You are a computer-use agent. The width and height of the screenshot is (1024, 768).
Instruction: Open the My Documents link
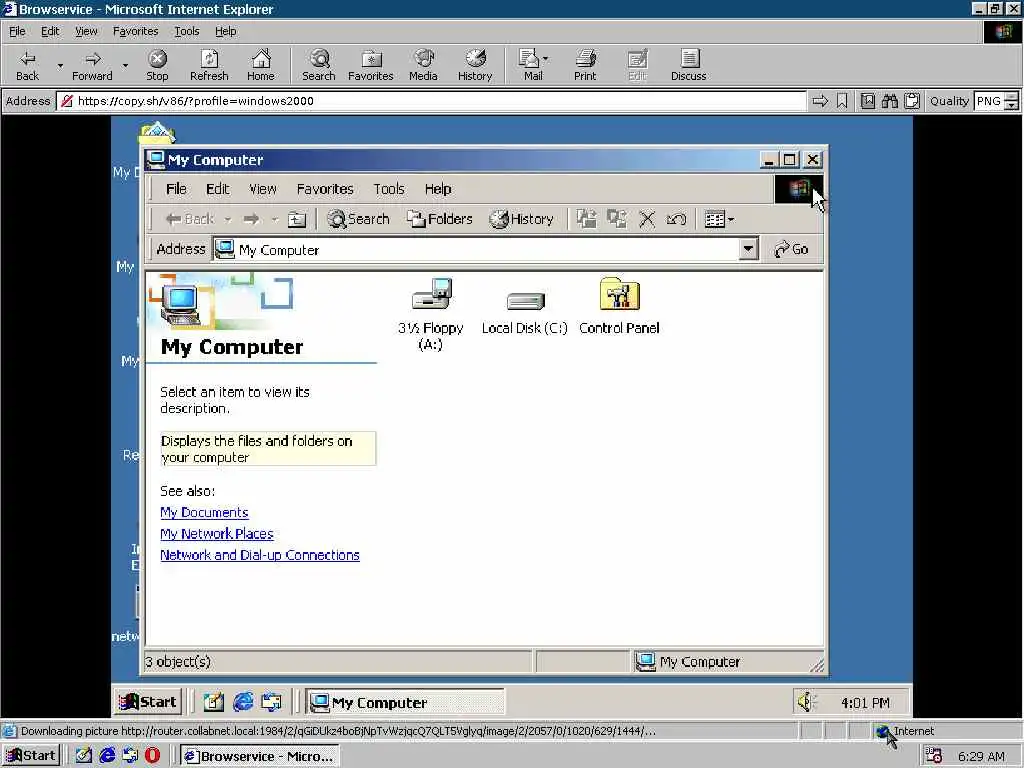(204, 513)
